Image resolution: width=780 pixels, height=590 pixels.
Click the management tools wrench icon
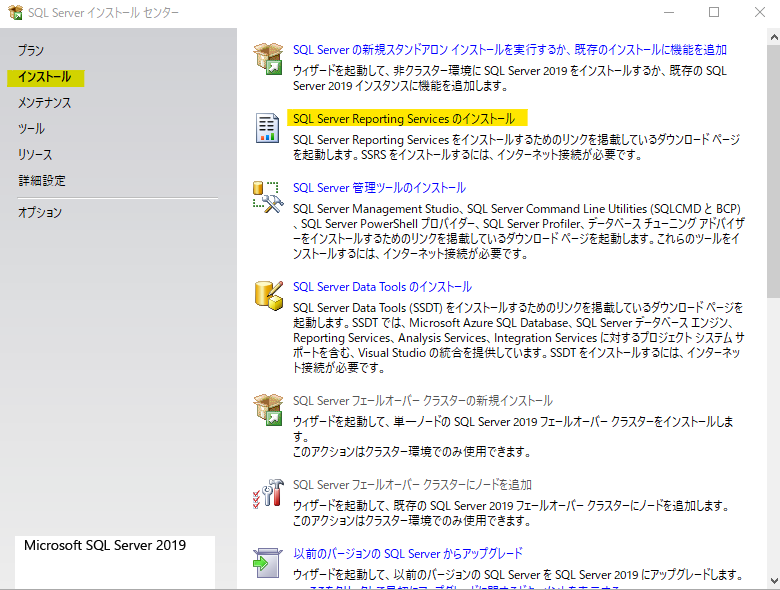click(268, 197)
